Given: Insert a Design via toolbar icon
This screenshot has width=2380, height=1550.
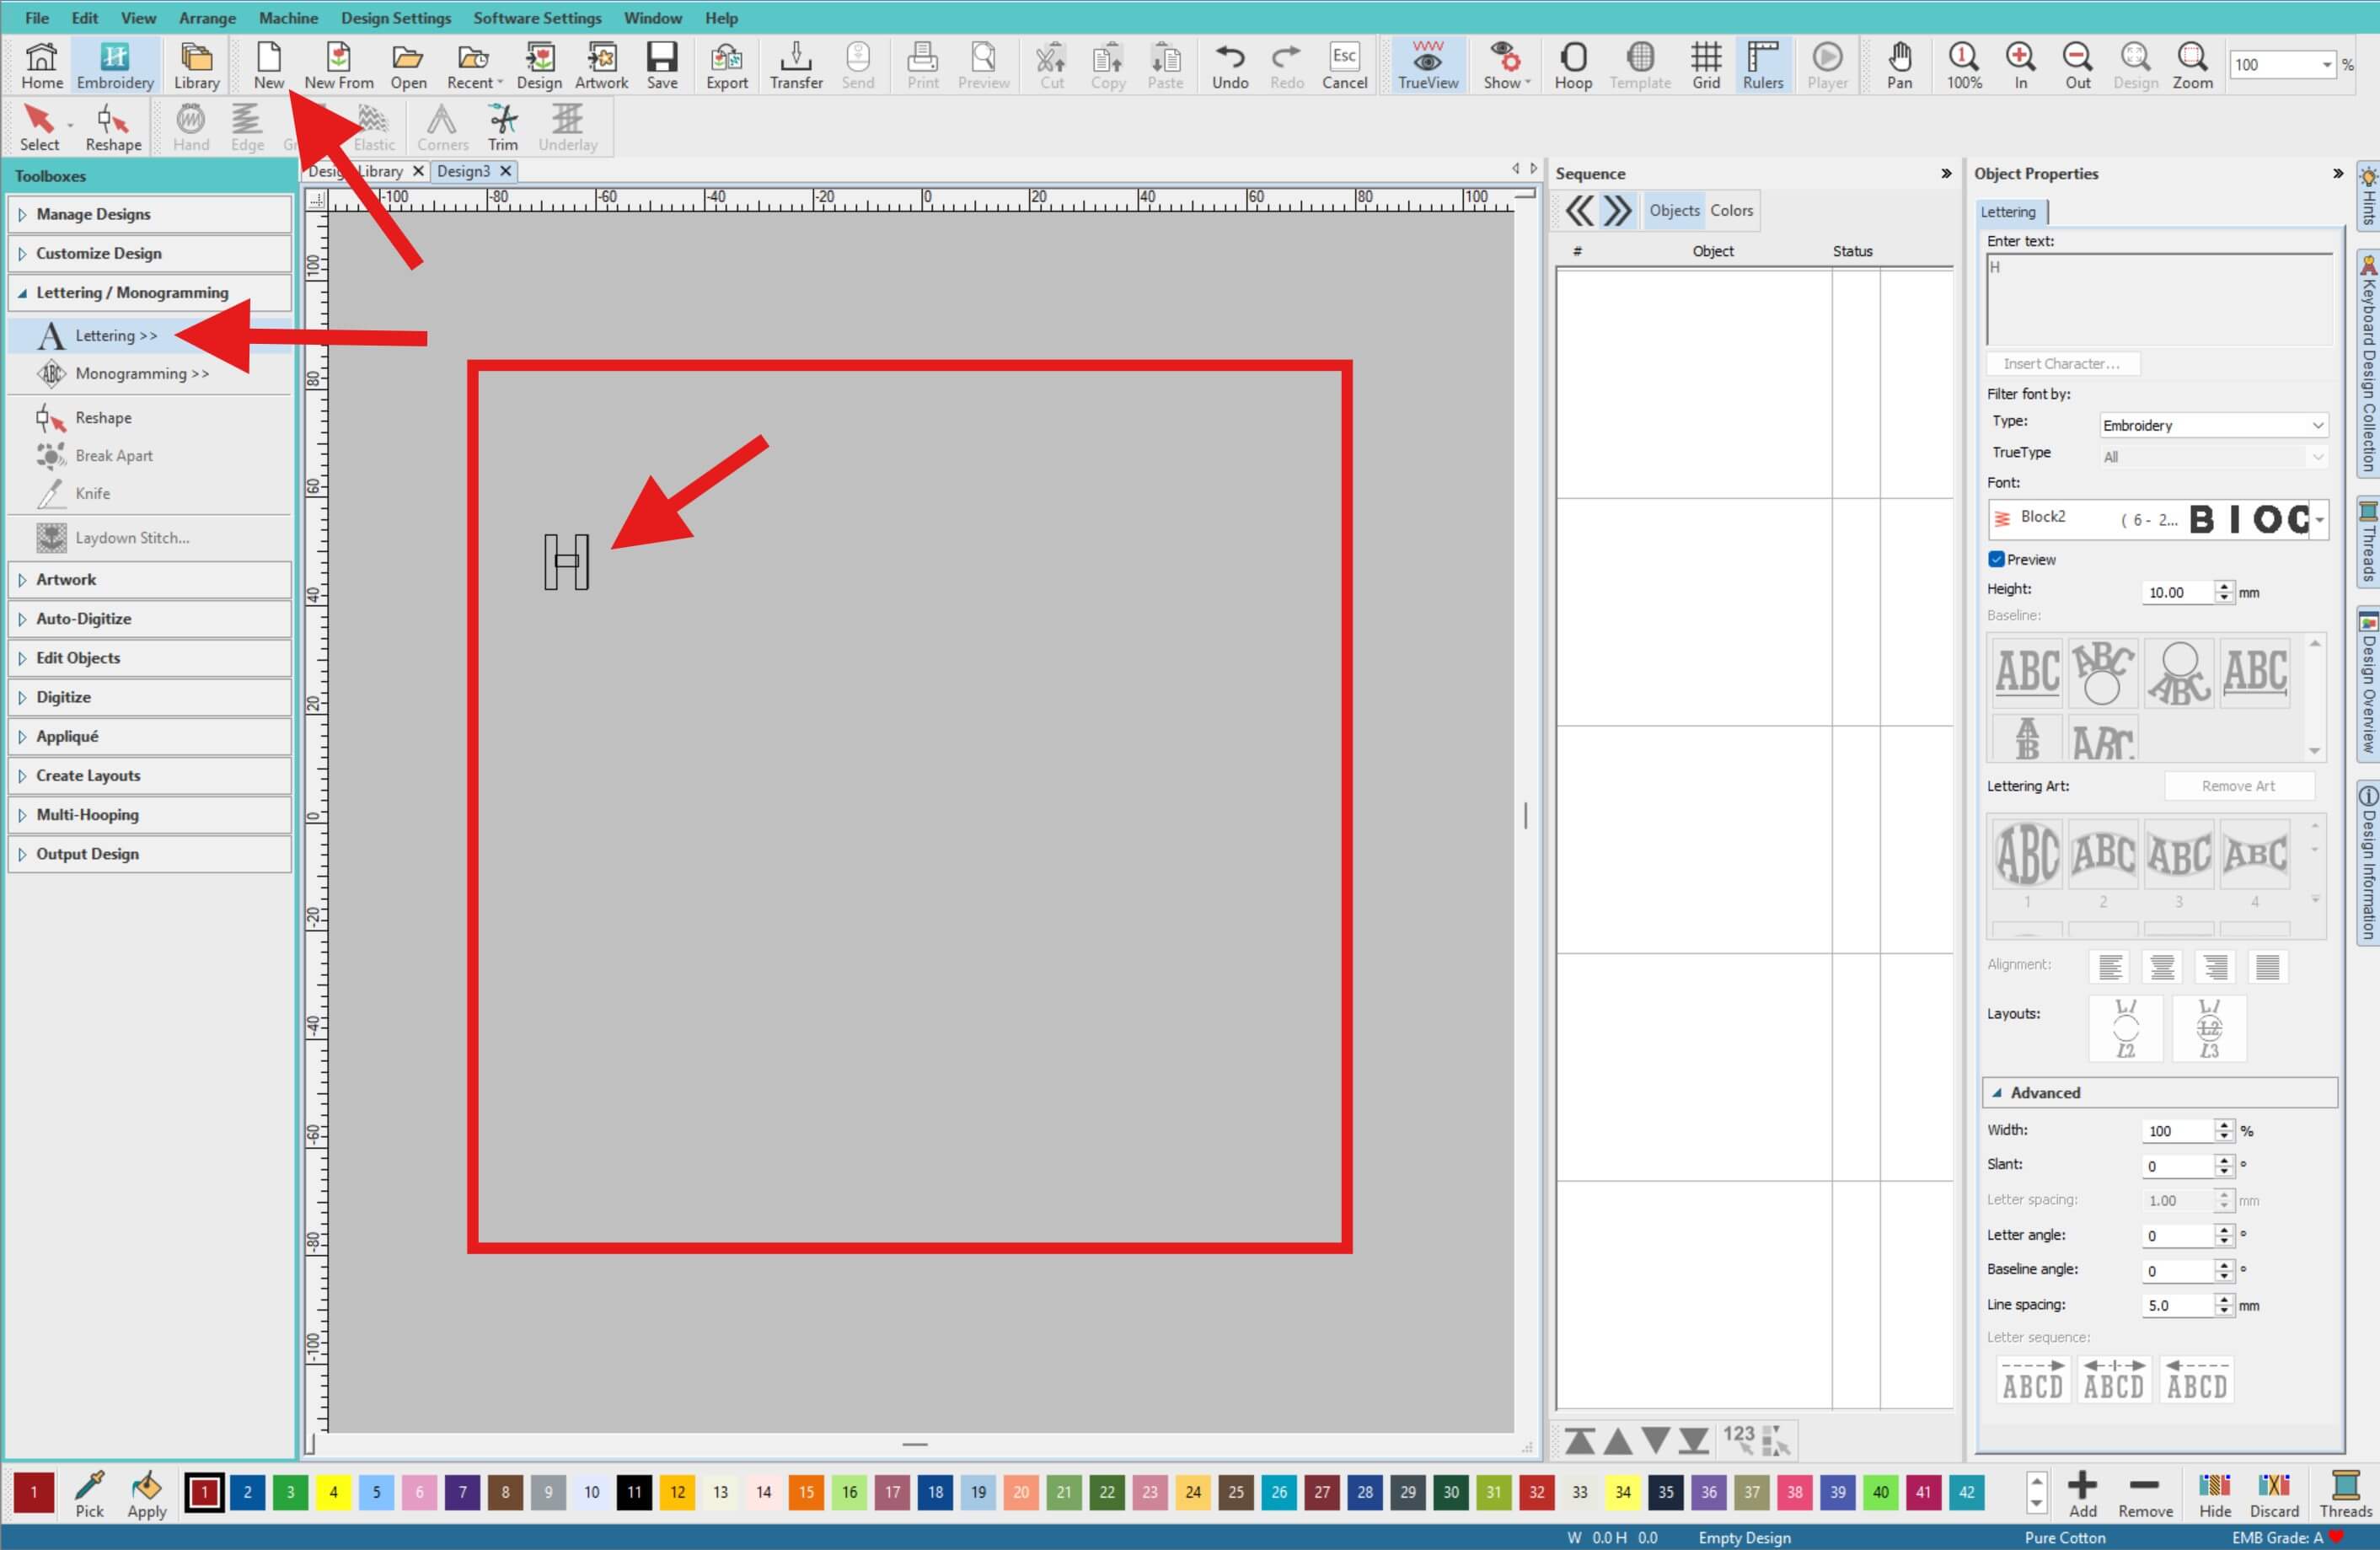Looking at the screenshot, I should (x=539, y=65).
